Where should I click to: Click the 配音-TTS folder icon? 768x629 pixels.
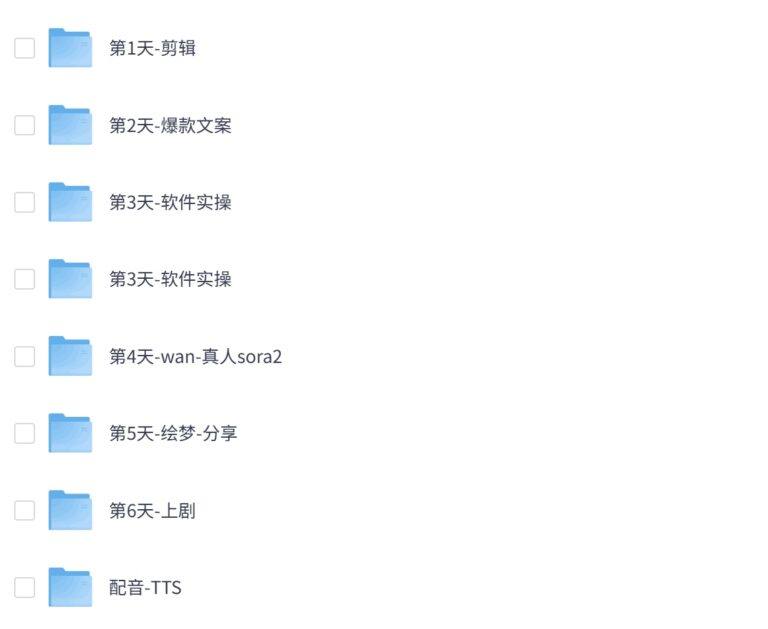[69, 587]
